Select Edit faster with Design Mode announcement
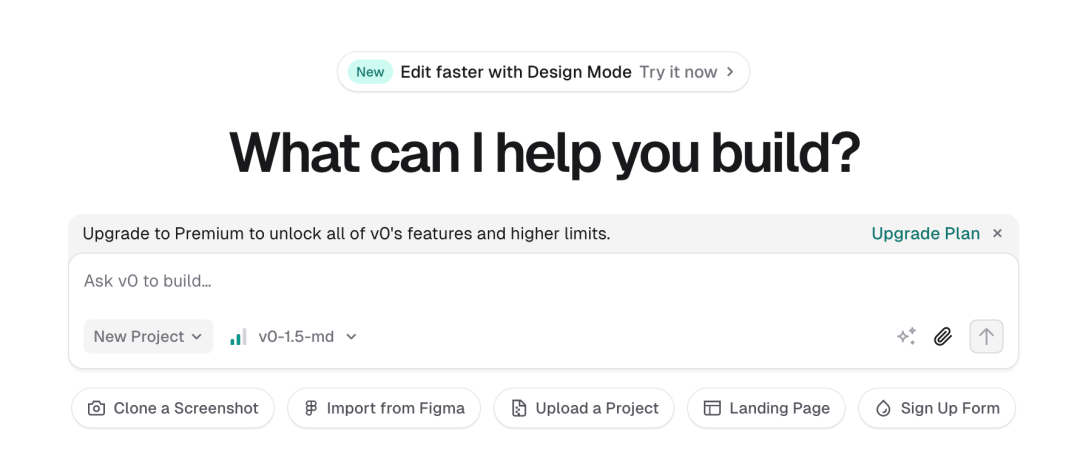Screen dimensions: 1080x470 516,72
